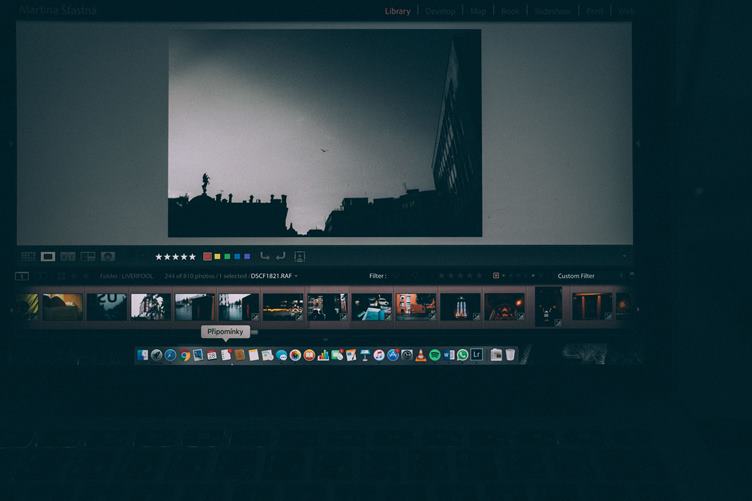
Task: Rotate photo clockwise
Action: [281, 256]
